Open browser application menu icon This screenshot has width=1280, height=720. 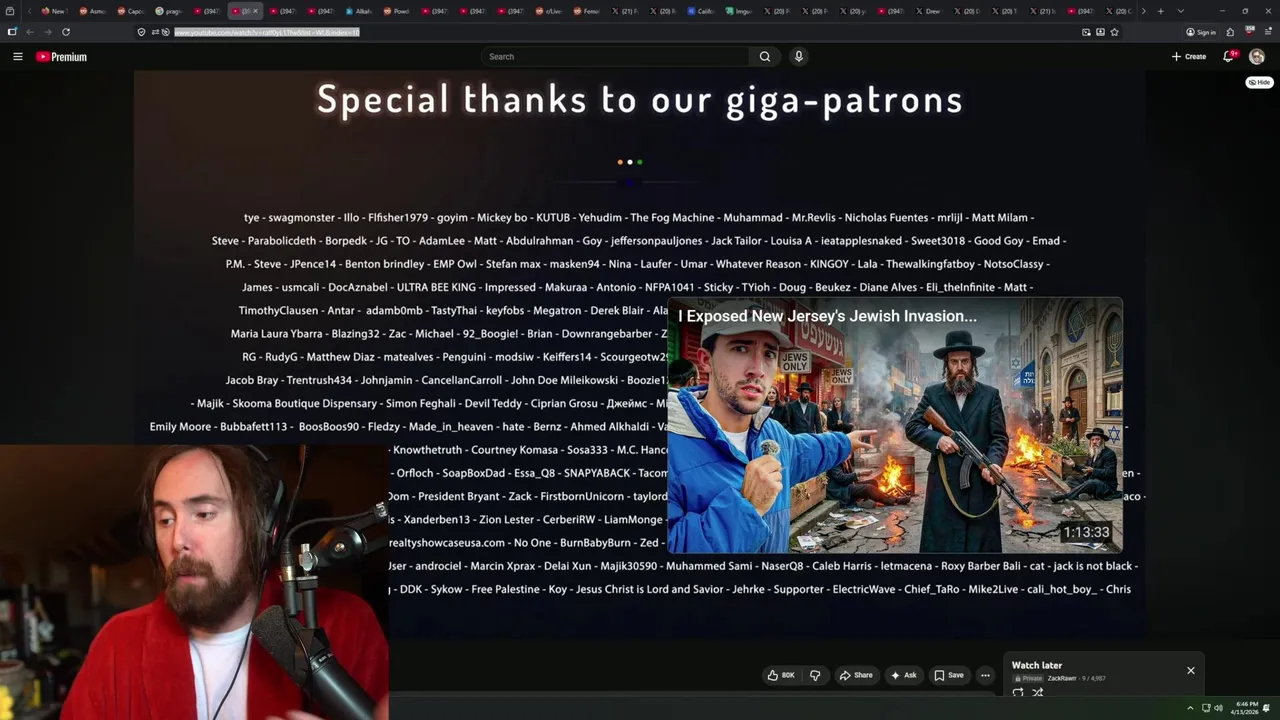[x=1268, y=32]
